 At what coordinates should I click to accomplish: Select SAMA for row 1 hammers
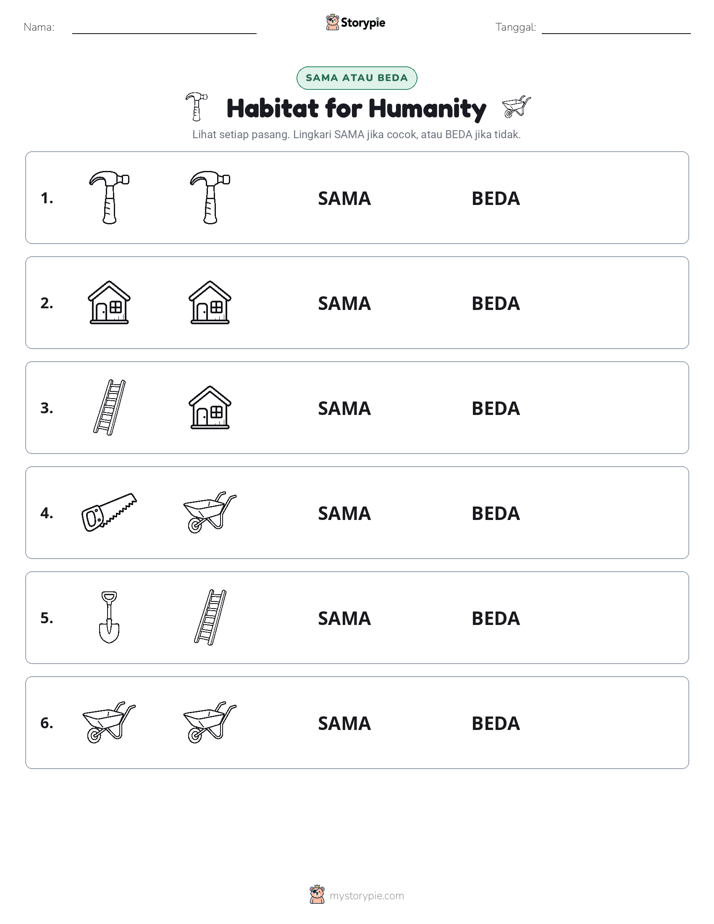(x=344, y=199)
